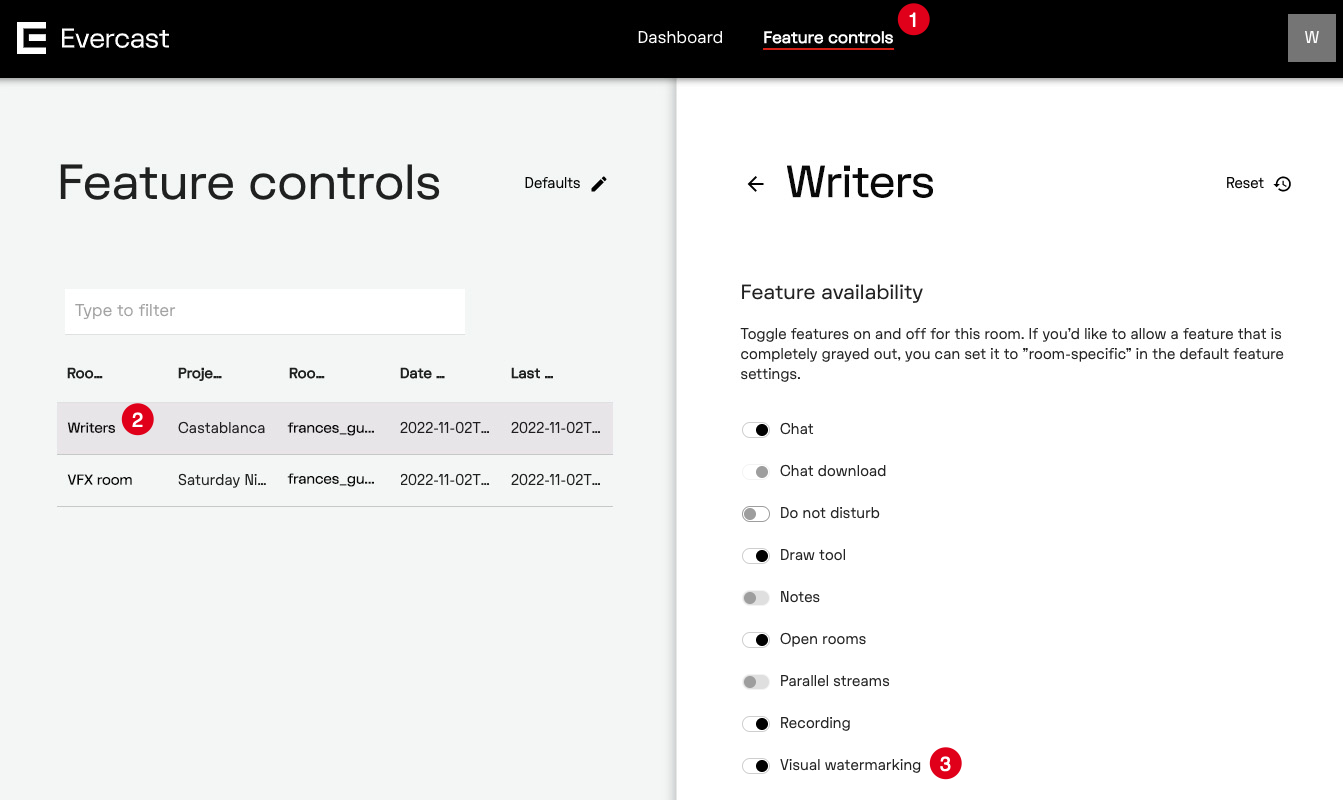Select the VFX room row
This screenshot has width=1343, height=800.
[x=335, y=480]
